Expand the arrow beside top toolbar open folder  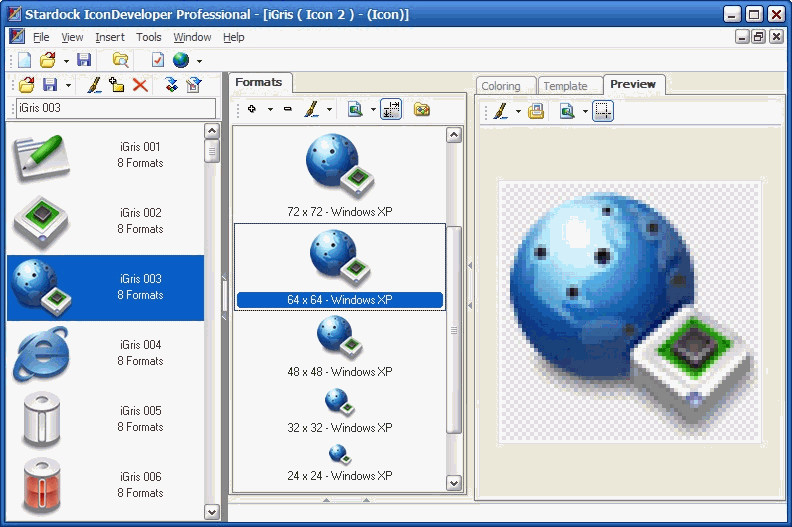click(66, 61)
